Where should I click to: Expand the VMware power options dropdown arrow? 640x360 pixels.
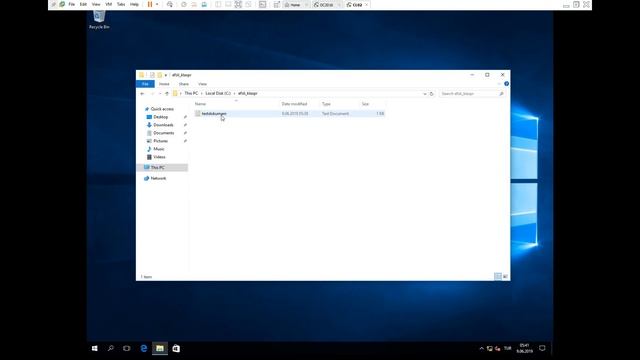(157, 4)
